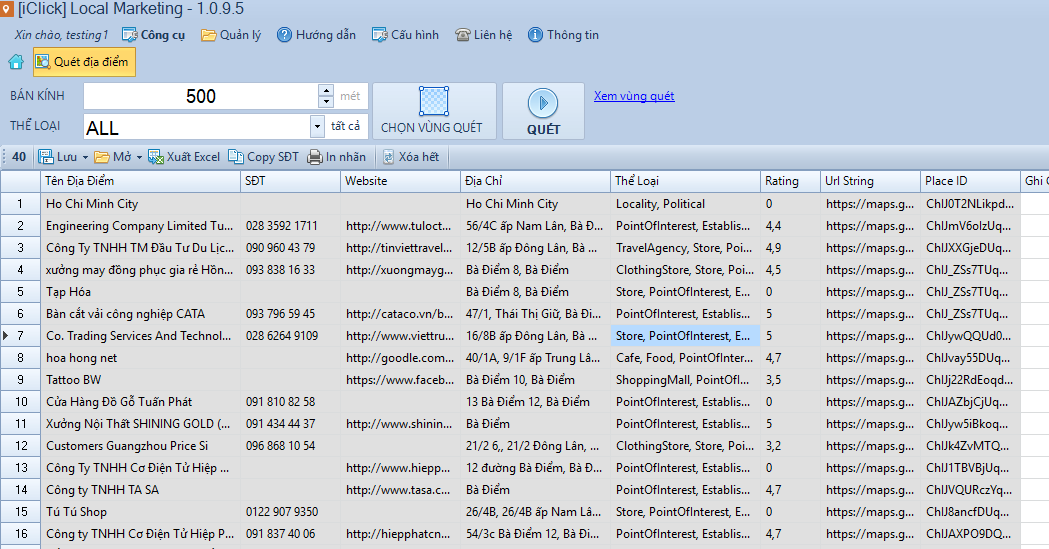Select the Tạp Hóa name cell
The image size is (1049, 549).
140,292
